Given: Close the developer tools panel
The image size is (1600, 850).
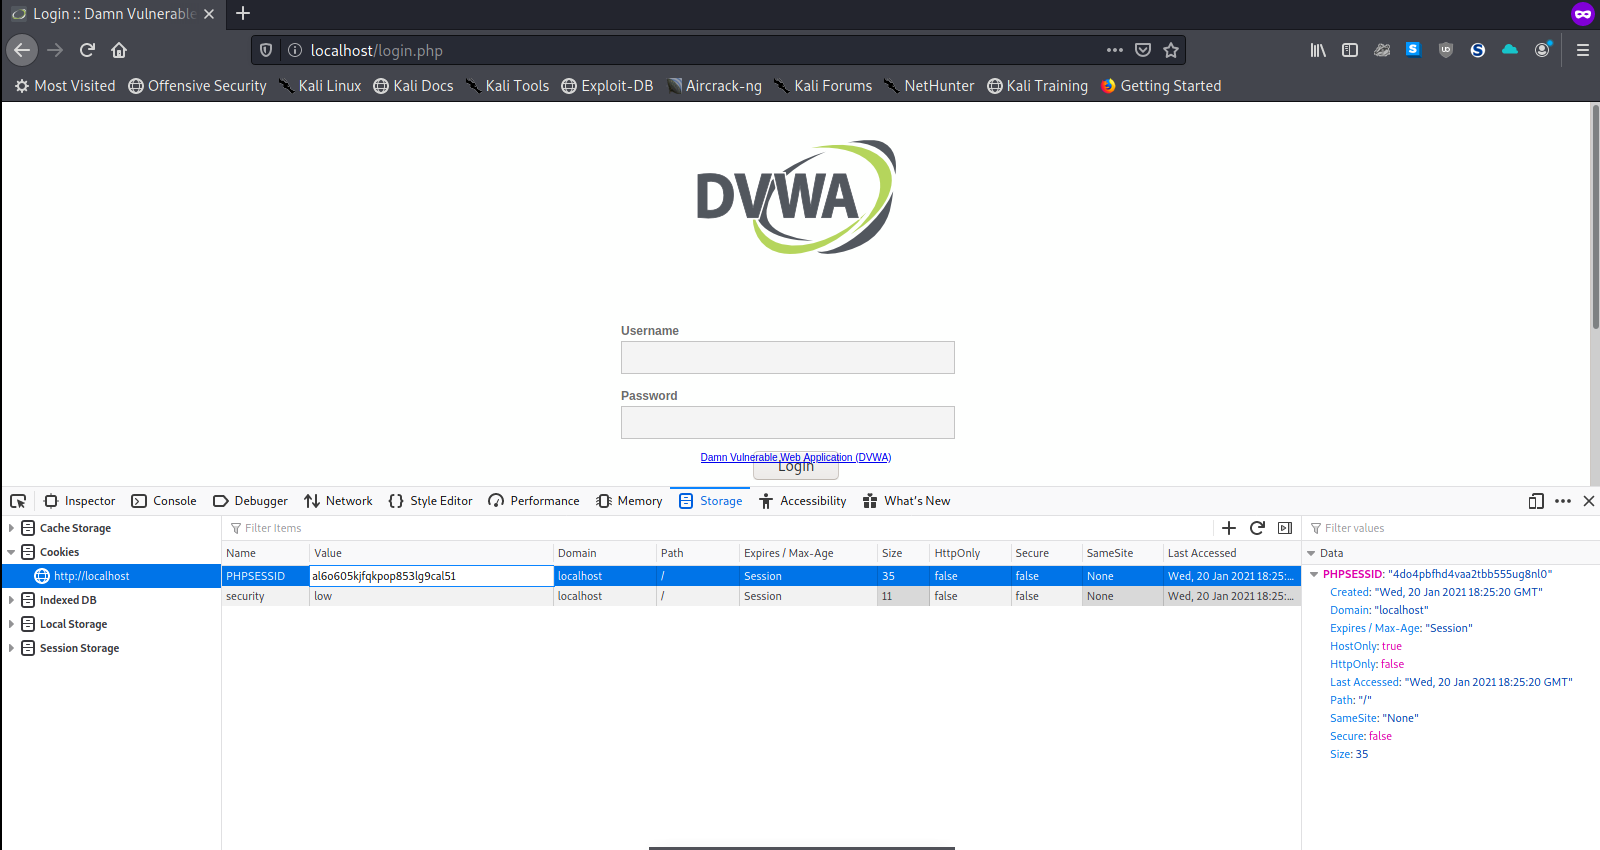Looking at the screenshot, I should coord(1589,501).
